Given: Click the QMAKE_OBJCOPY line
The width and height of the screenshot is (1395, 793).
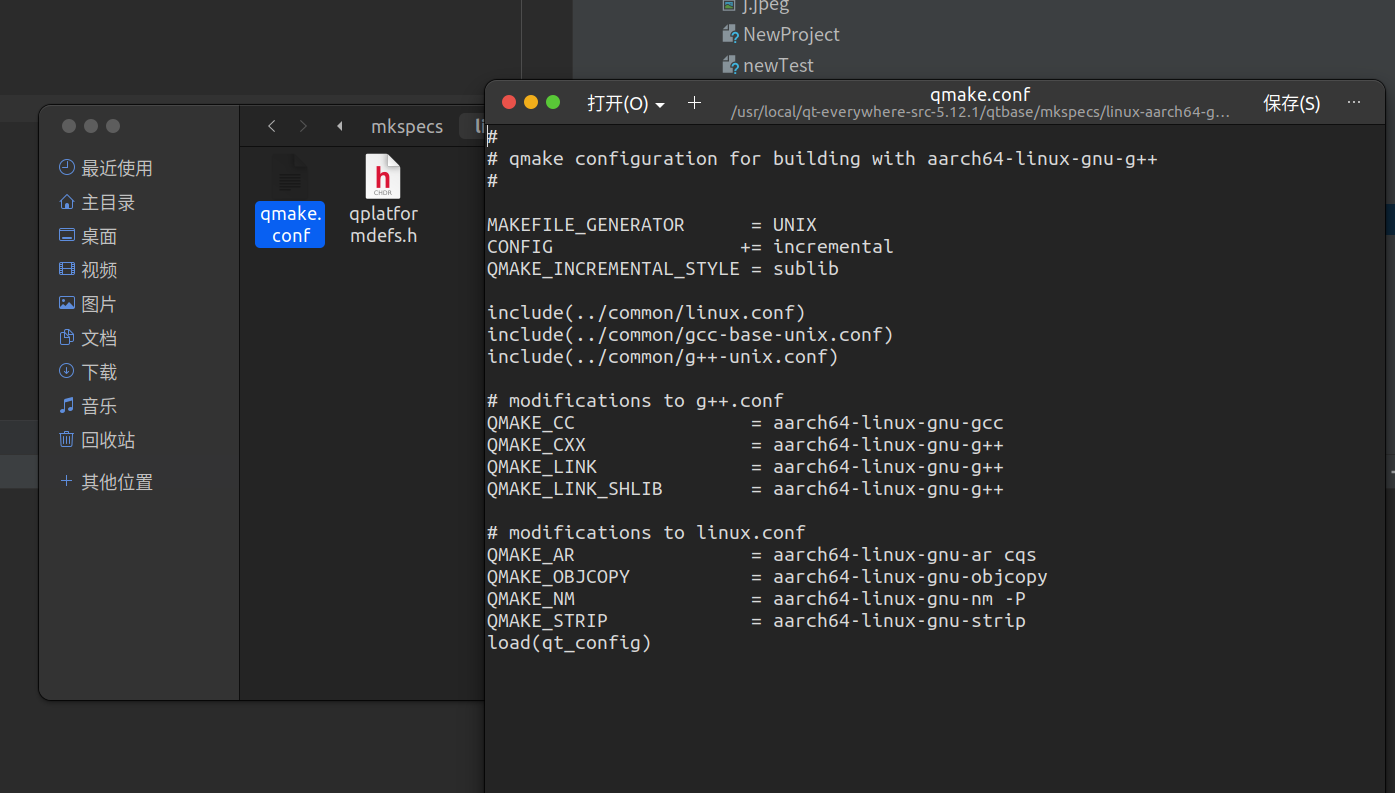Looking at the screenshot, I should click(767, 577).
